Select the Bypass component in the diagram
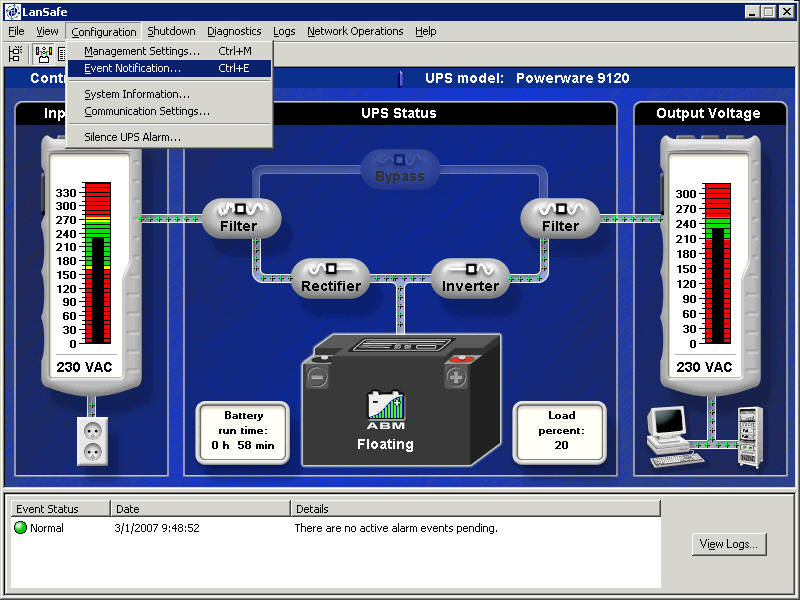Screen dimensions: 800x600 coord(400,169)
